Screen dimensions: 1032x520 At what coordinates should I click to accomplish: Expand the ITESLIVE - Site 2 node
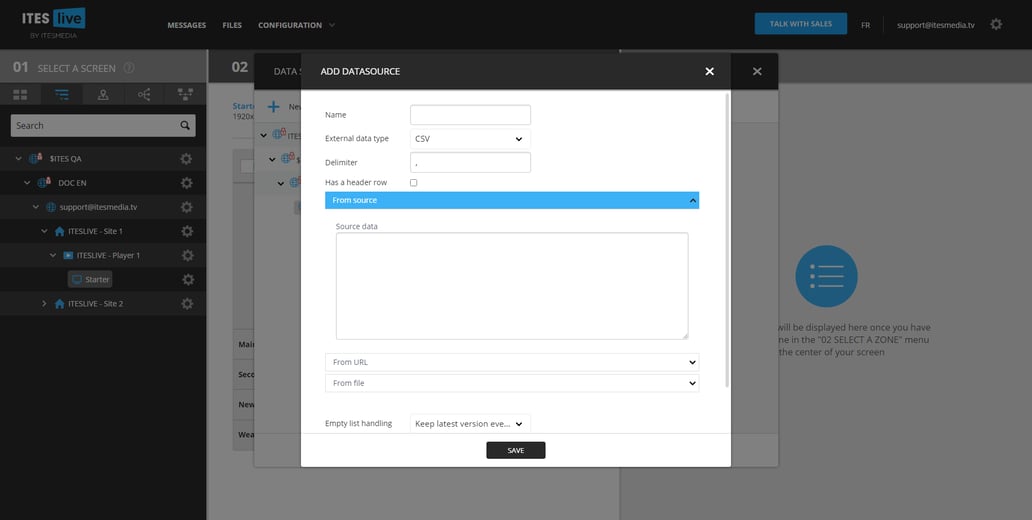coord(44,303)
